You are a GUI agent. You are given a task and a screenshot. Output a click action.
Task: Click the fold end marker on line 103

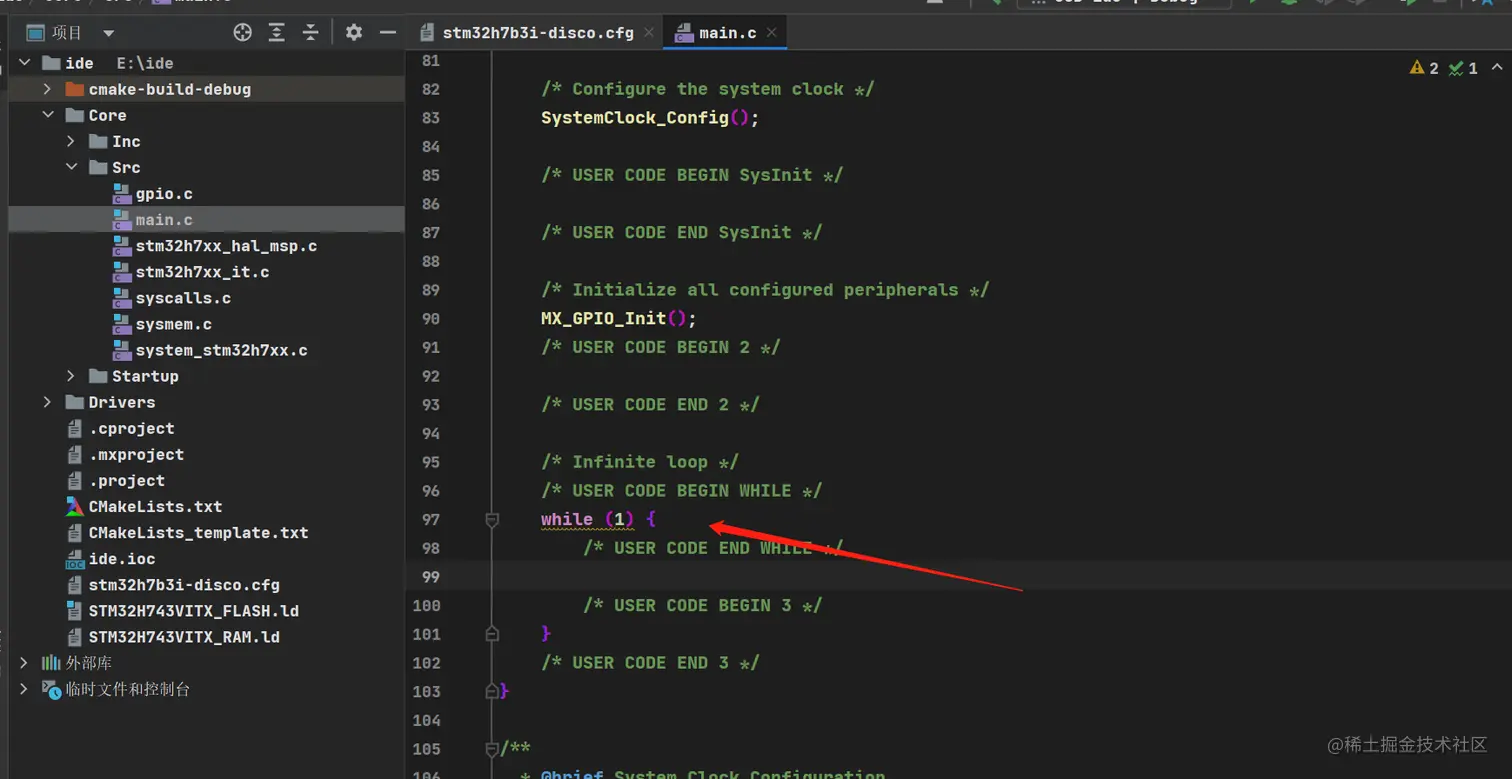[x=492, y=691]
